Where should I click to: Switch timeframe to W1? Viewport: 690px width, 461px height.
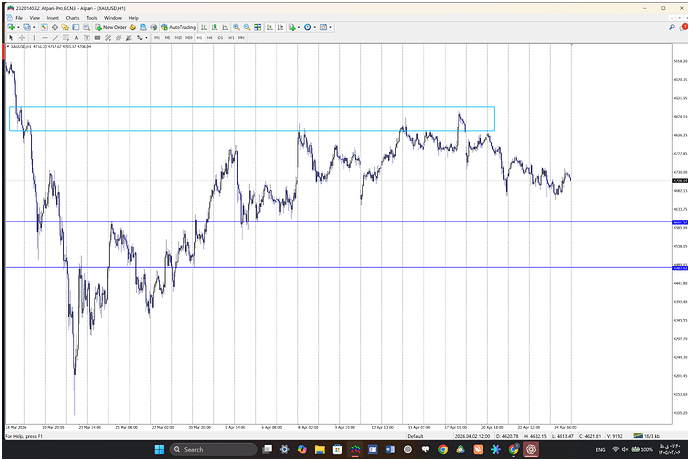[x=231, y=38]
